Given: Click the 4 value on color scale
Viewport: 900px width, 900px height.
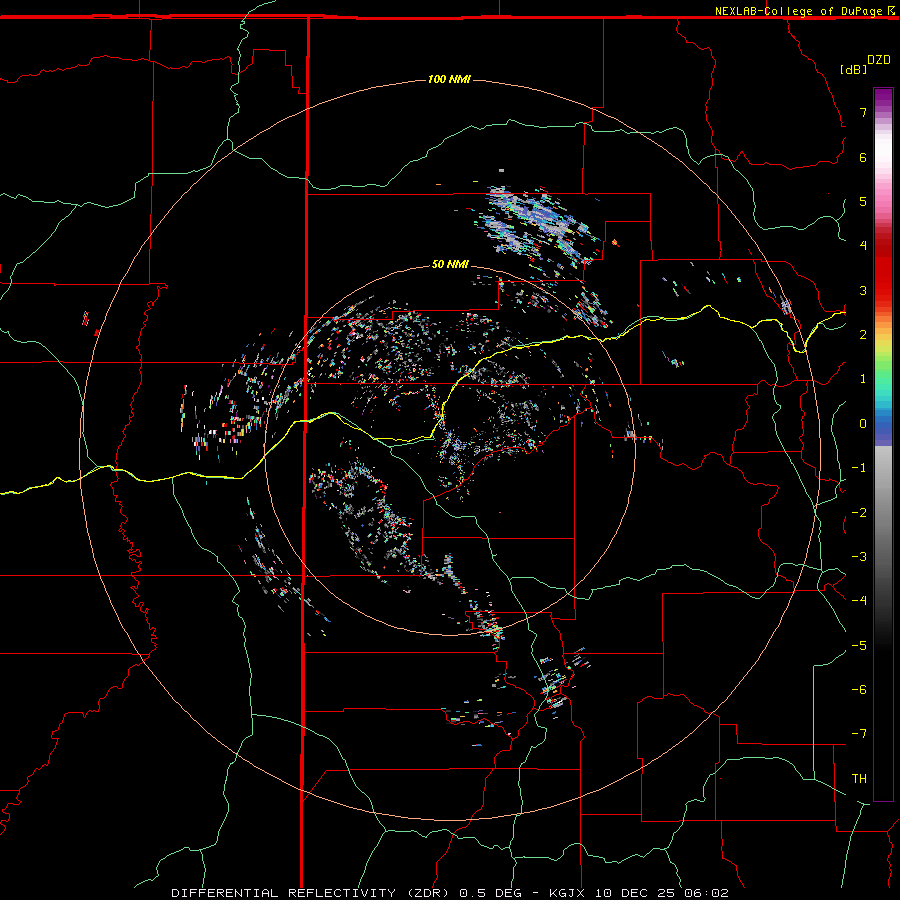Looking at the screenshot, I should 863,246.
